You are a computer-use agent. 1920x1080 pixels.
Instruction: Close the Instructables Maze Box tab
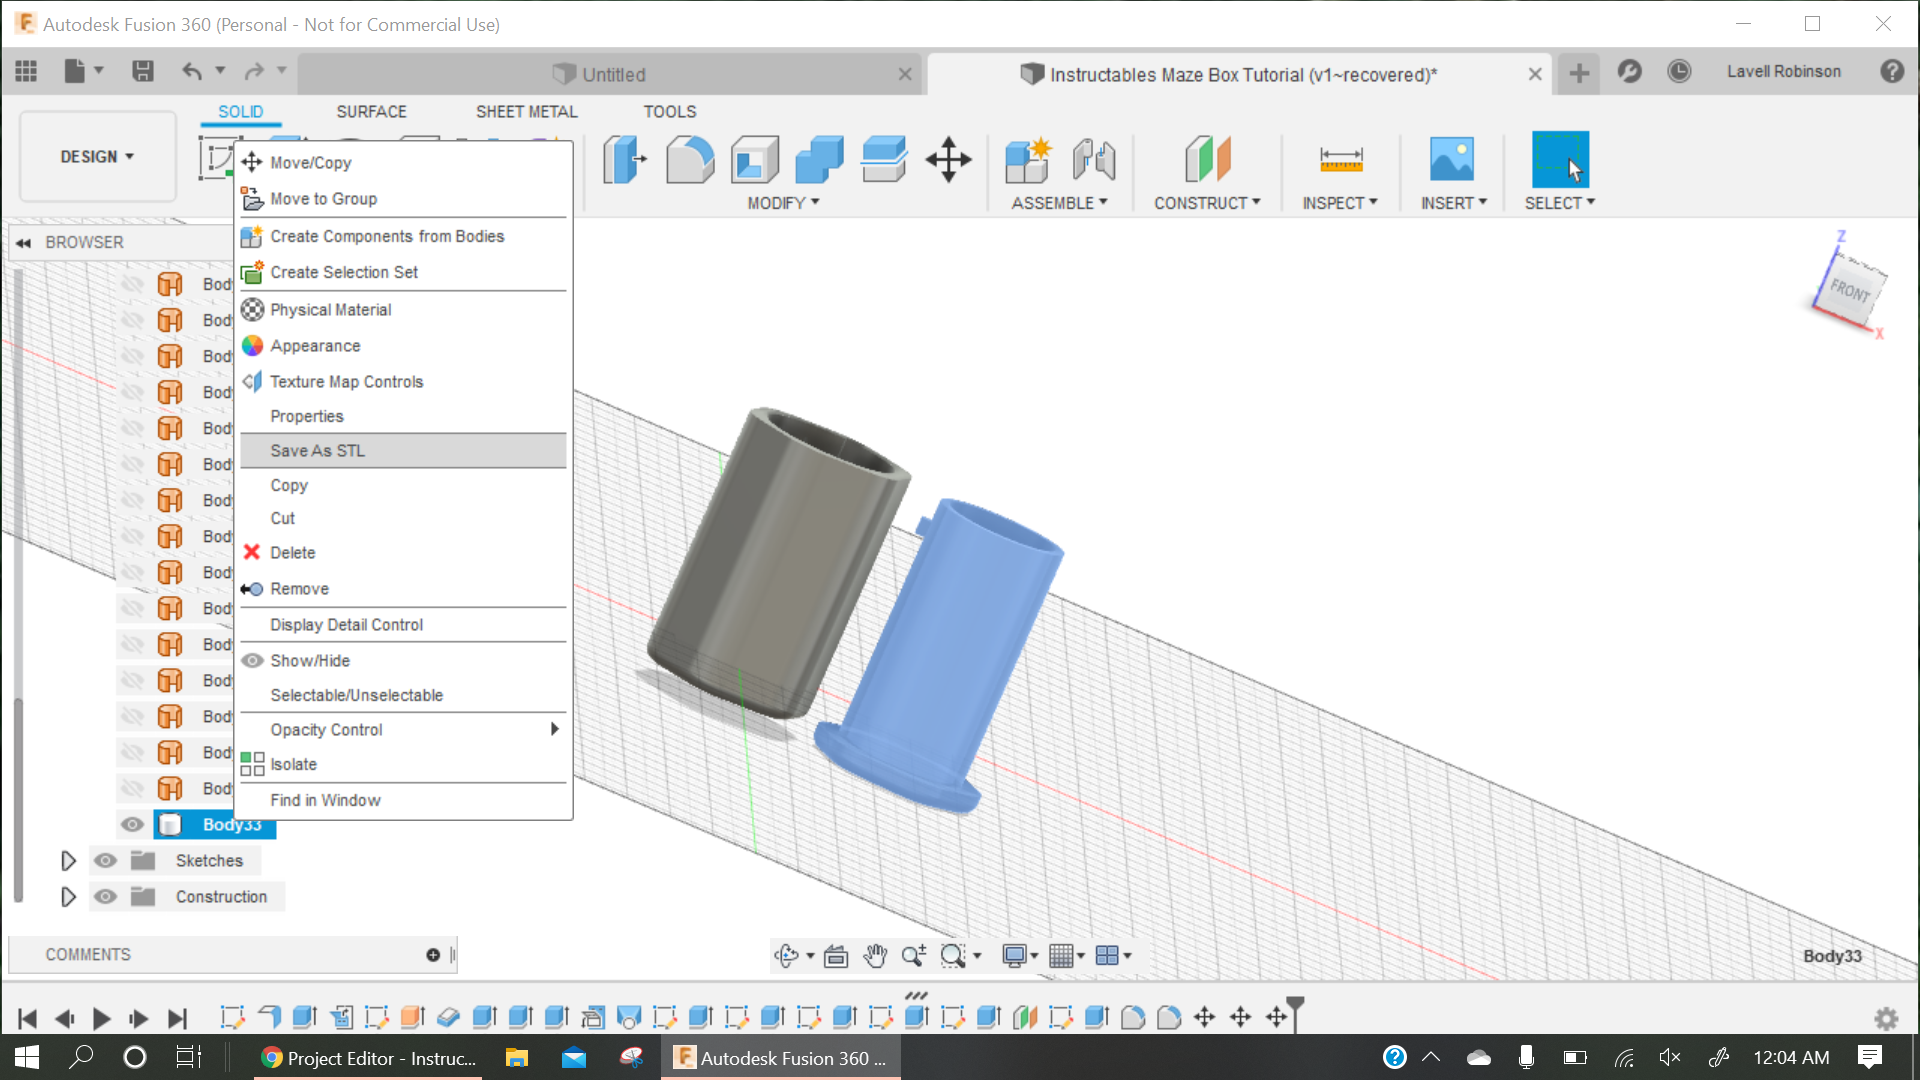pos(1535,75)
